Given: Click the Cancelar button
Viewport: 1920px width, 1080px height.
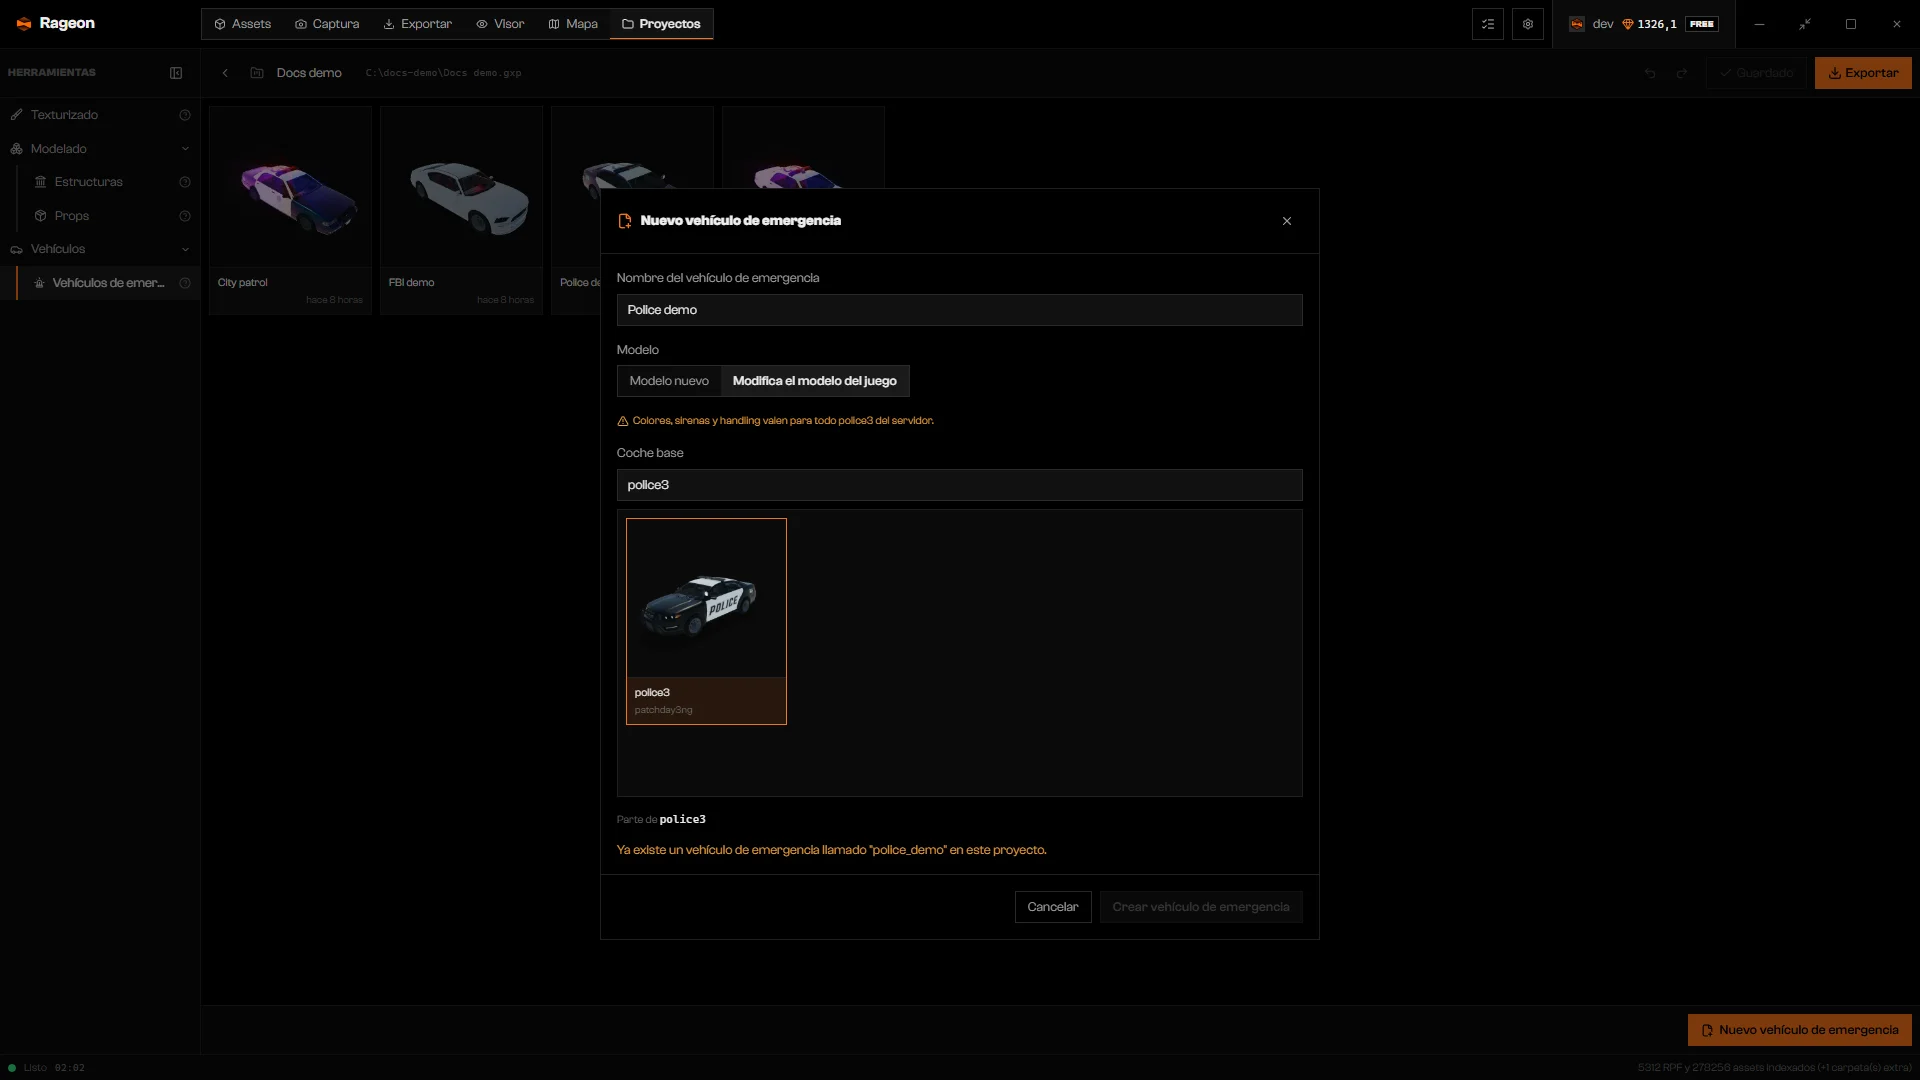Looking at the screenshot, I should [x=1053, y=907].
